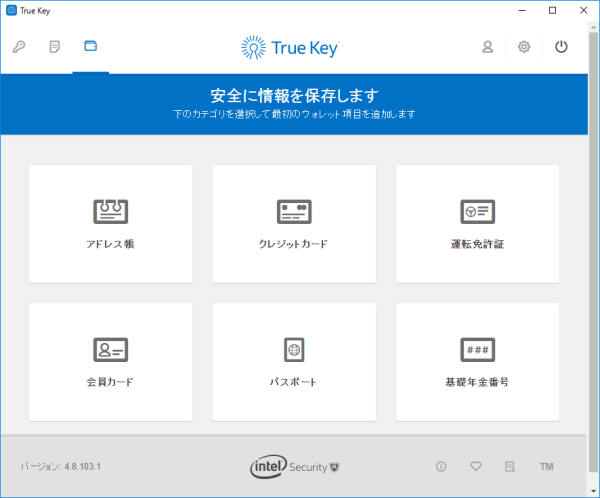Open the license document footer icon
The height and width of the screenshot is (498, 600).
click(x=510, y=467)
